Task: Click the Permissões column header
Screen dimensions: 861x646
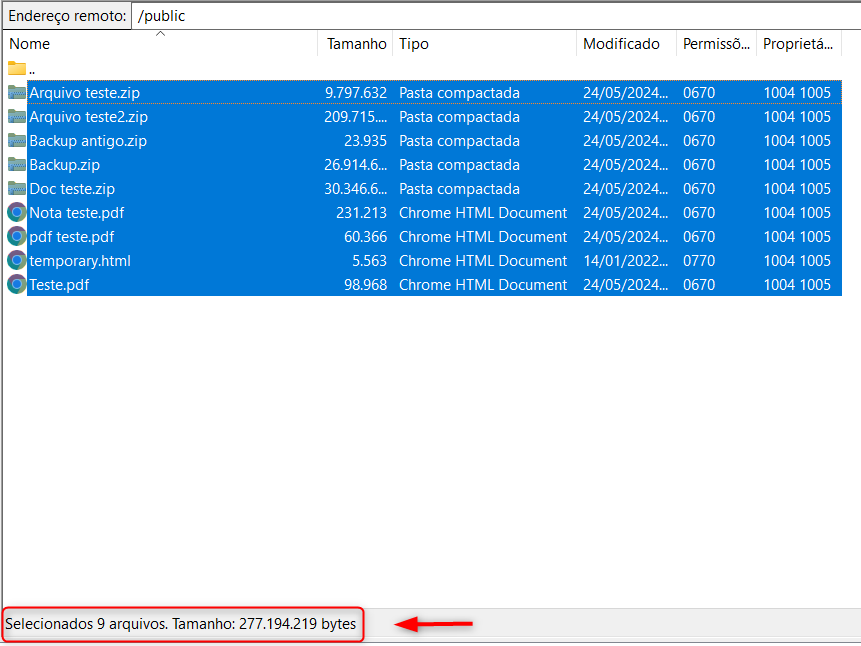Action: 716,44
